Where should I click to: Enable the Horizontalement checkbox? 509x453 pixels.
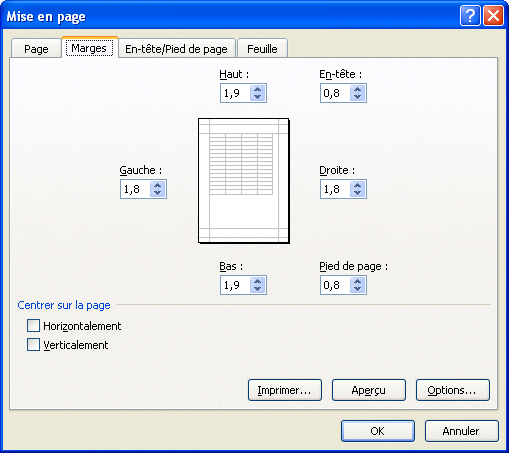[x=33, y=326]
